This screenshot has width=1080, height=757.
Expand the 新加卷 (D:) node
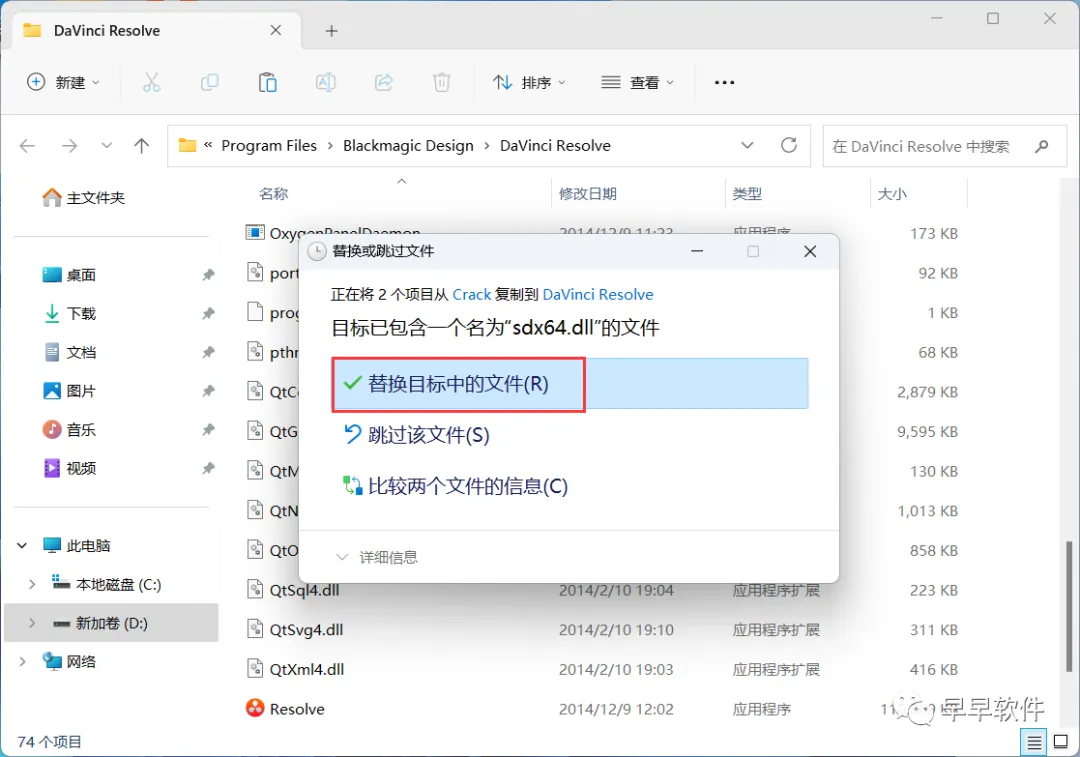32,623
